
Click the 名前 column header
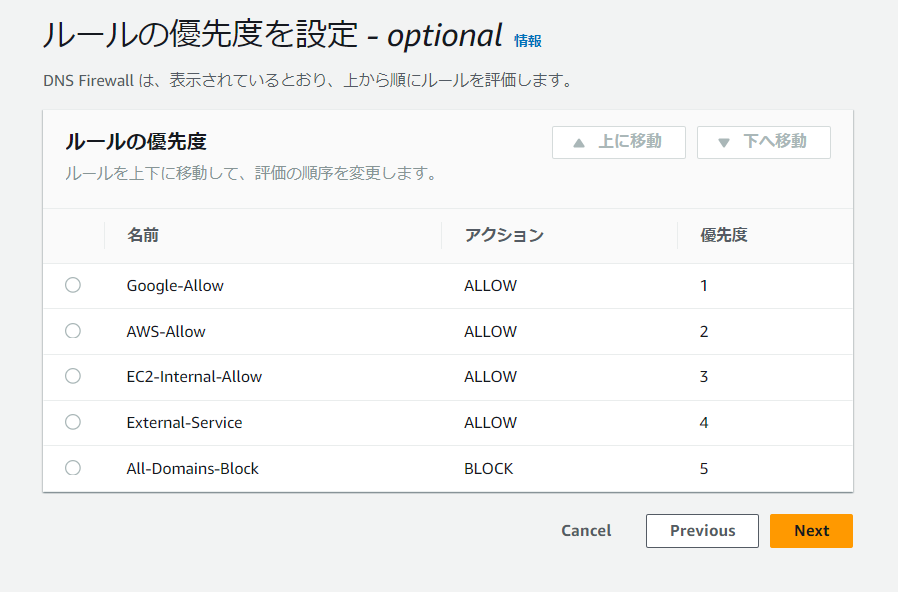pyautogui.click(x=143, y=236)
